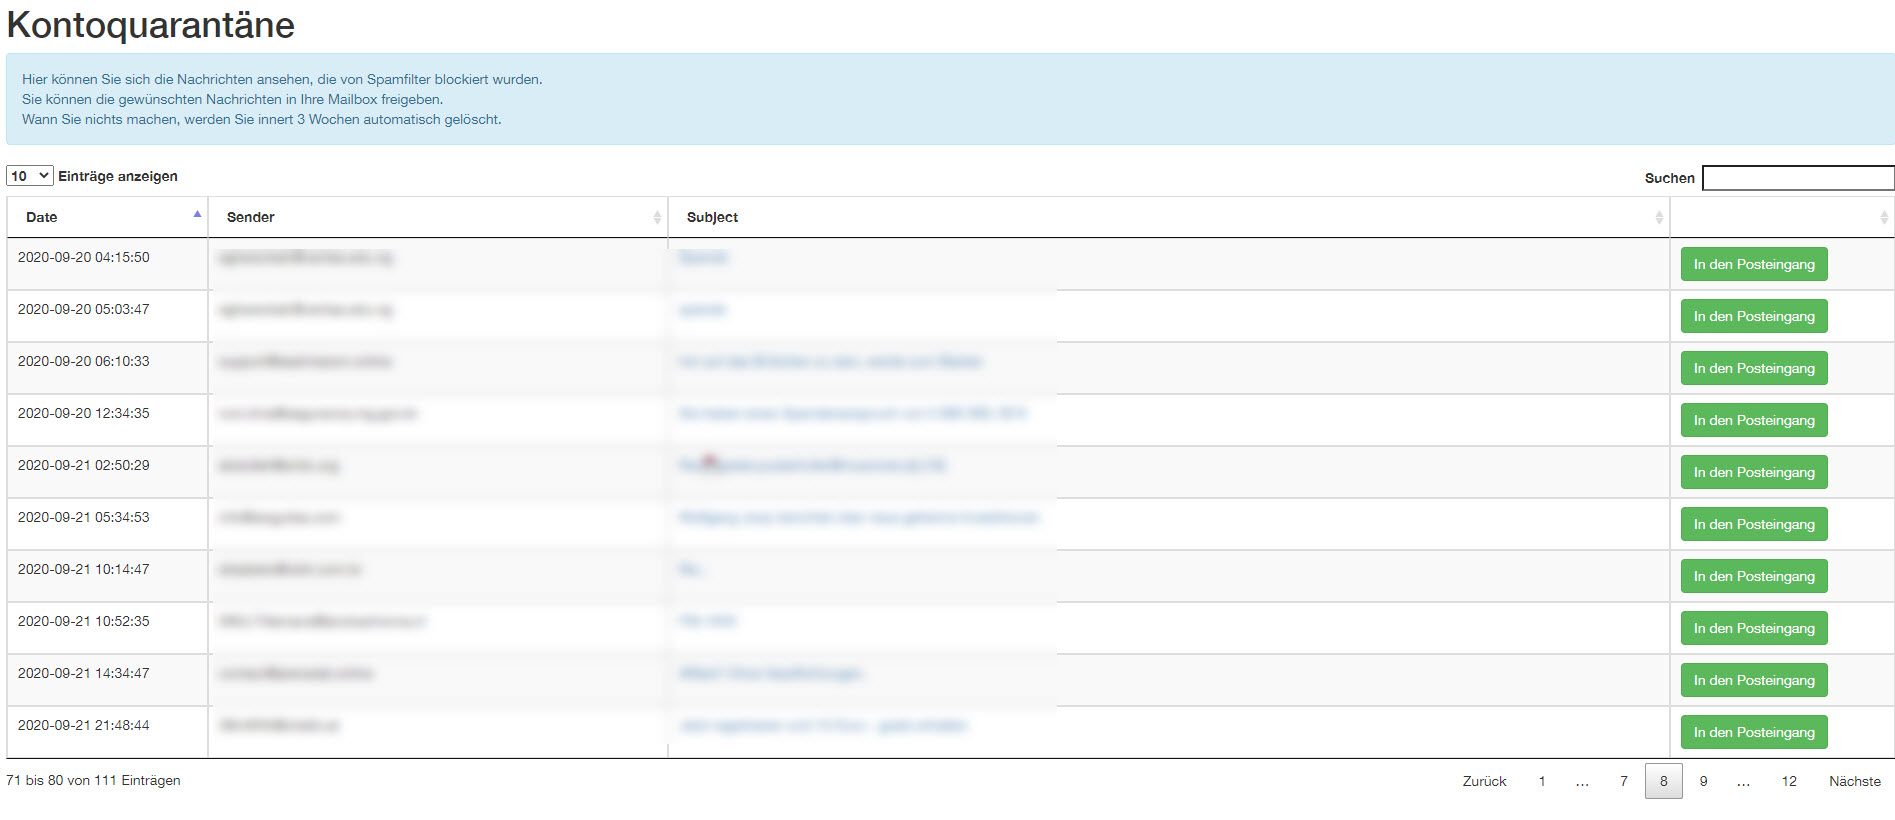Release the 2020-09-20 12:34:35 message to inbox
The height and width of the screenshot is (820, 1895).
[1753, 421]
